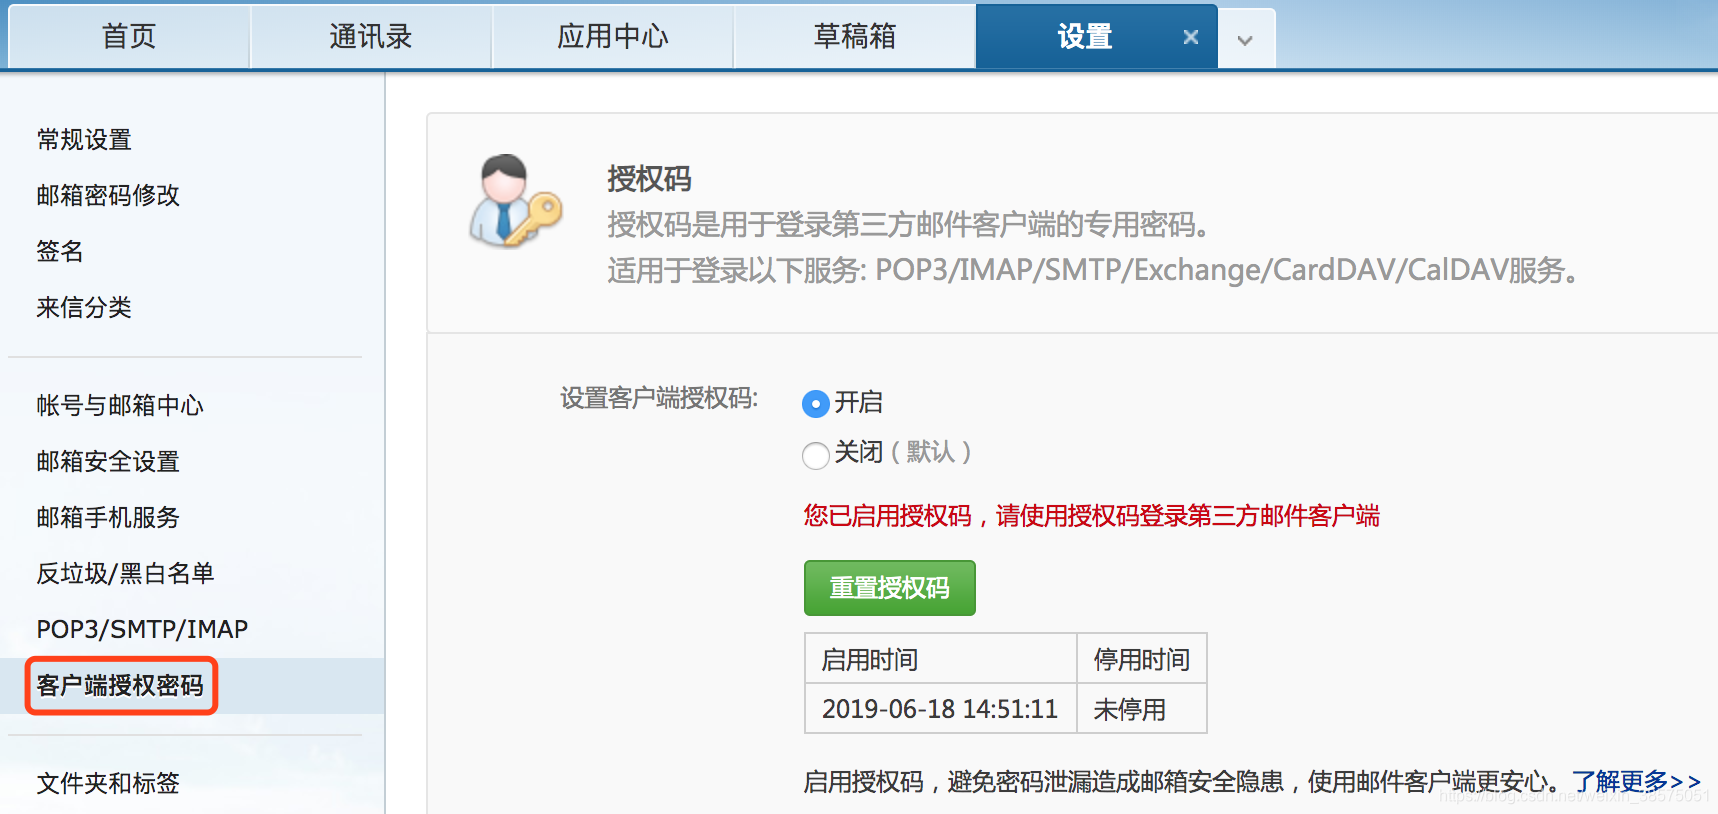Open 来信分类 in the sidebar

point(84,308)
